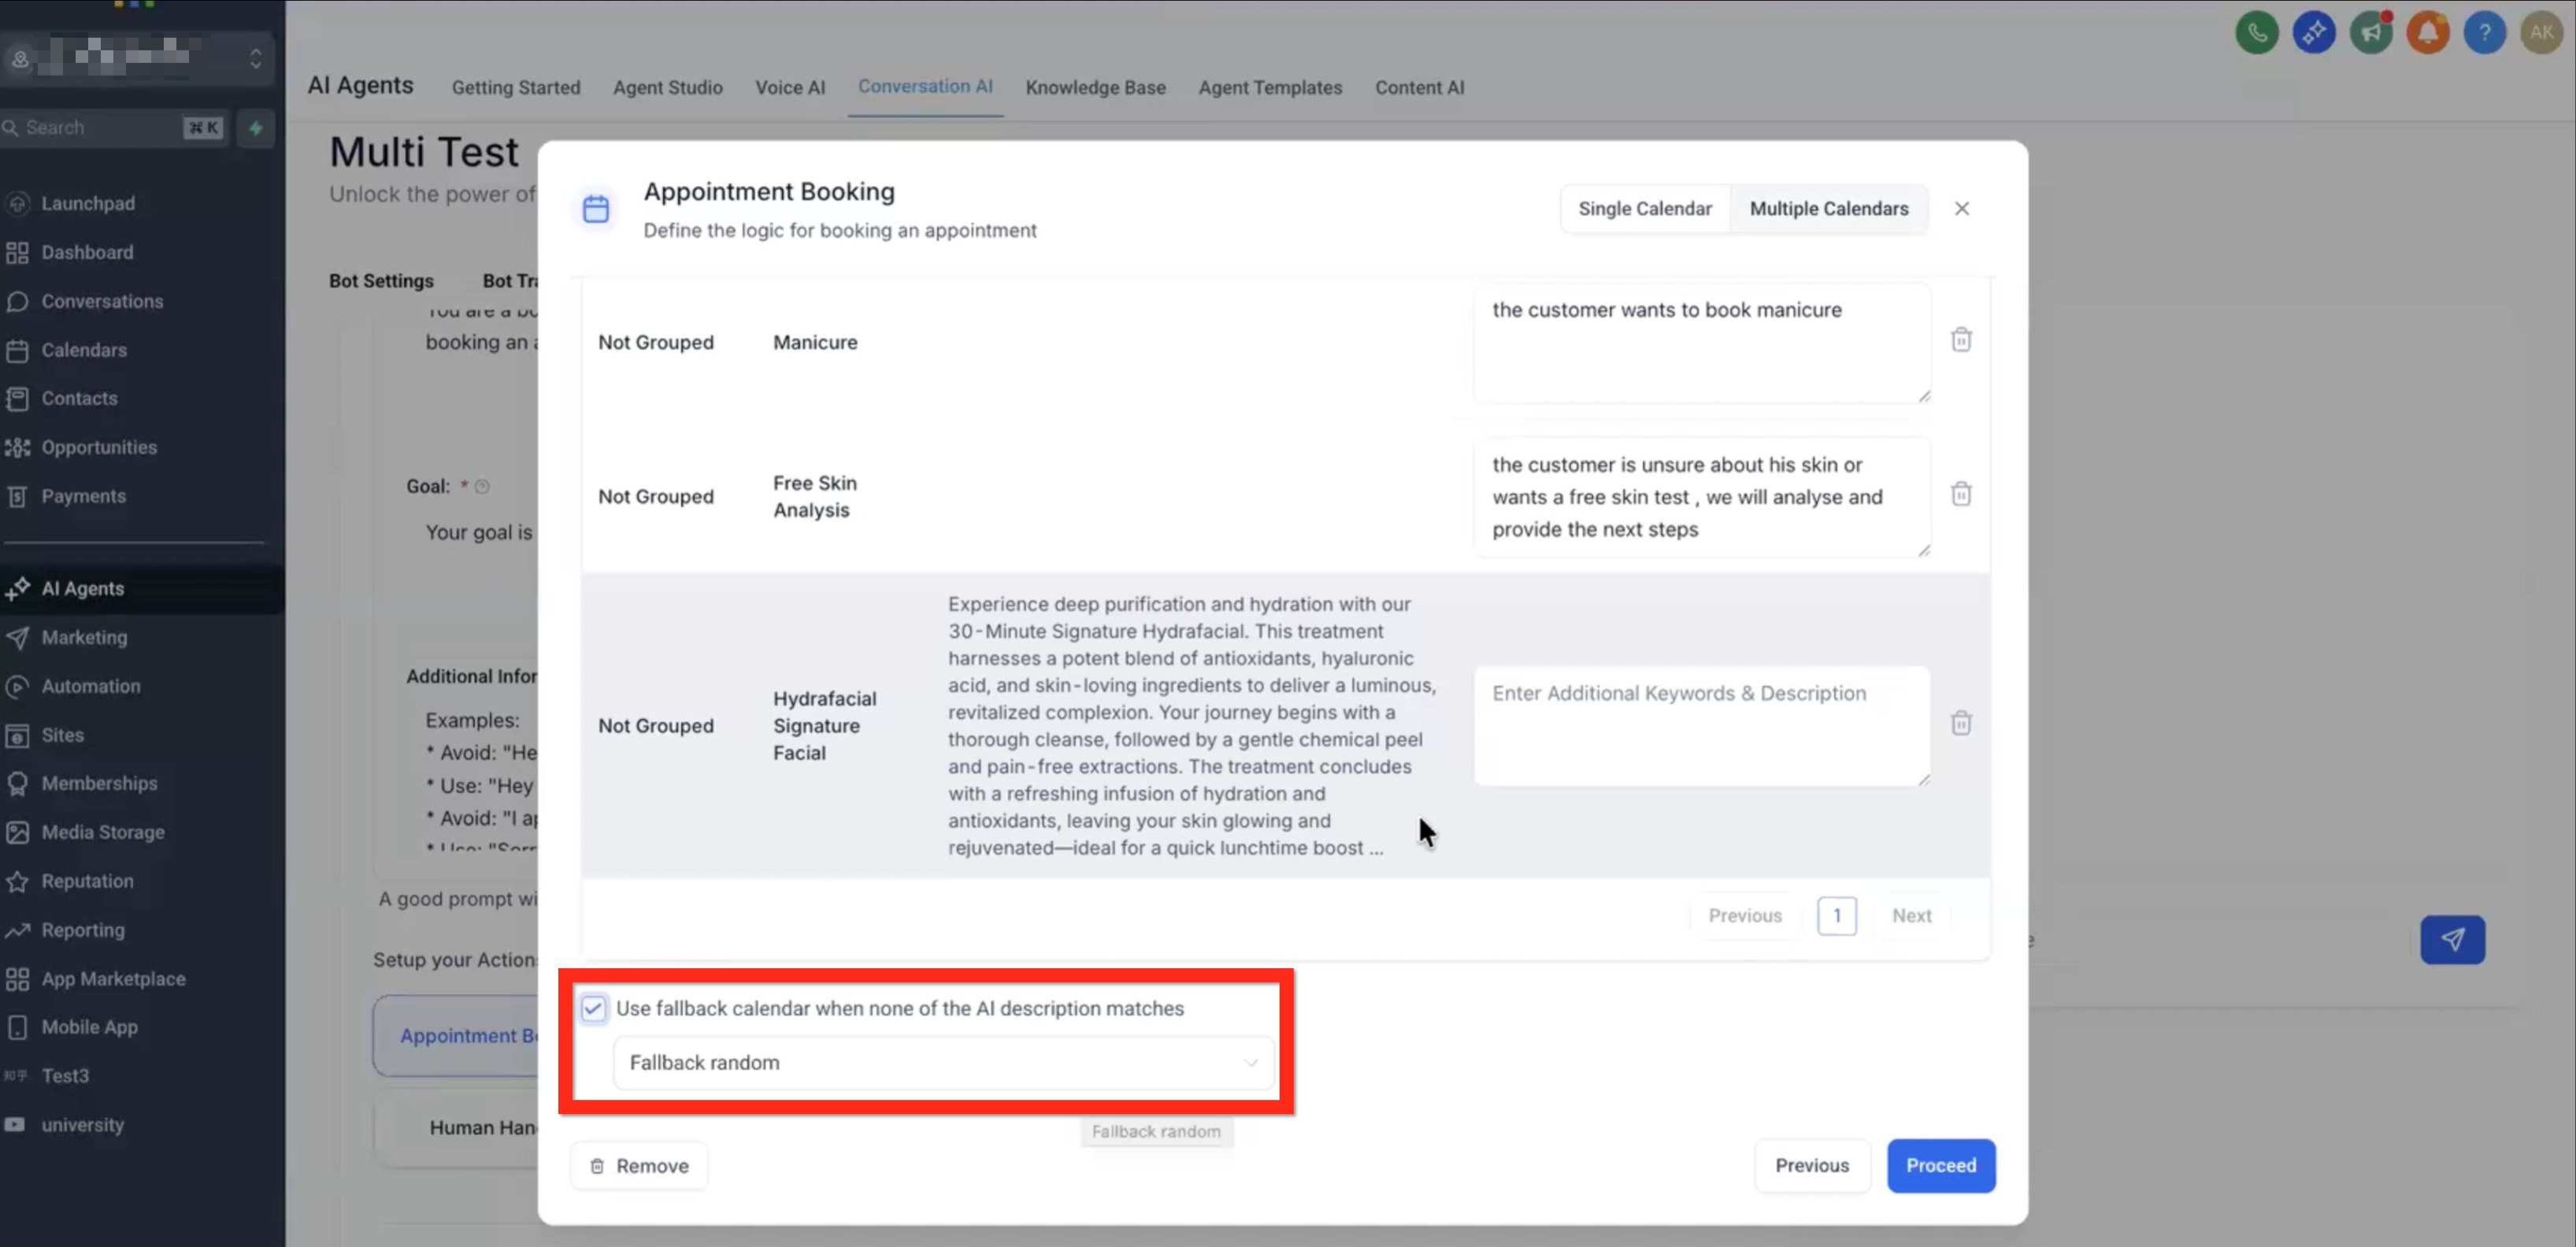
Task: Click the Remove button
Action: click(x=639, y=1166)
